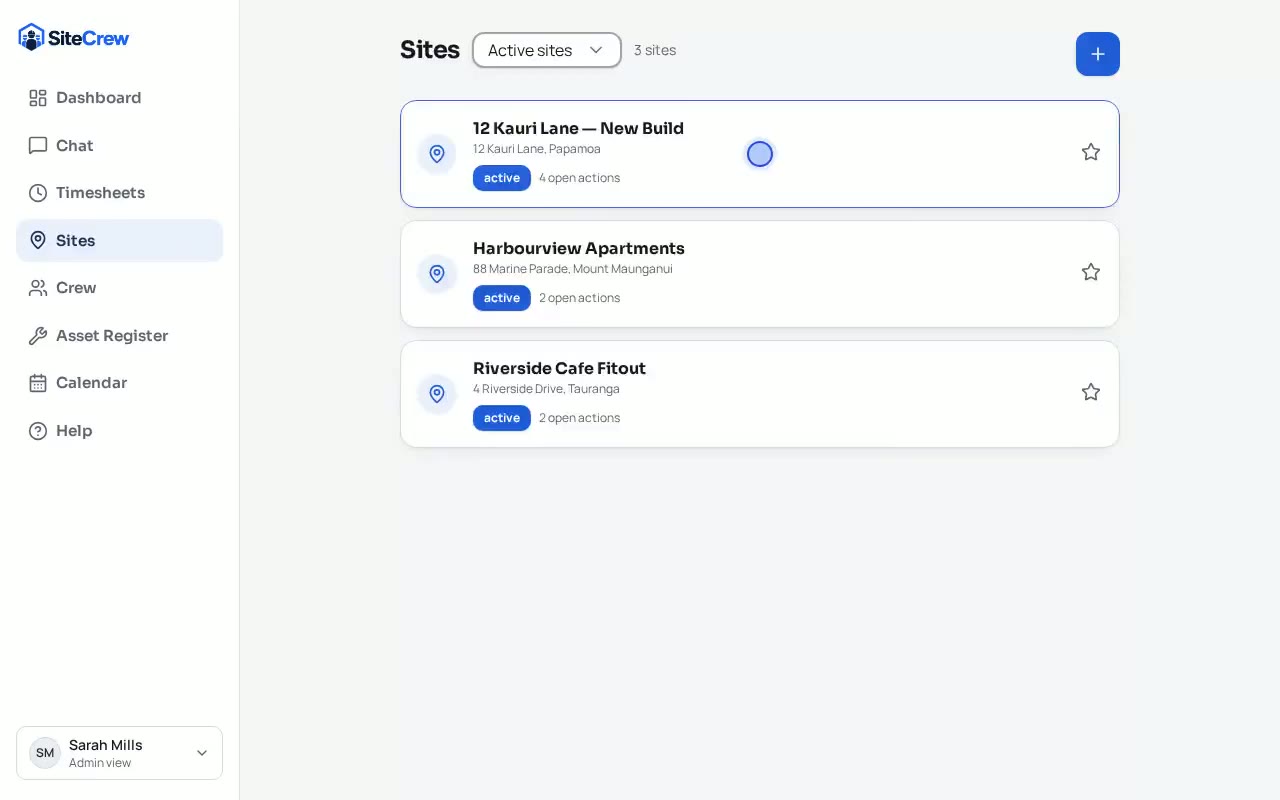Click the Harbourview Apartments location pin icon
This screenshot has height=800, width=1280.
tap(437, 274)
